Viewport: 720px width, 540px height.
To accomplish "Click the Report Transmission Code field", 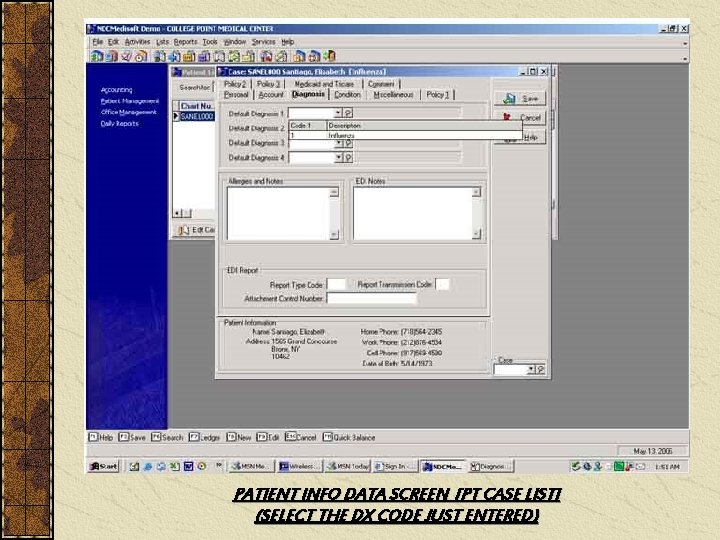I will tap(442, 284).
